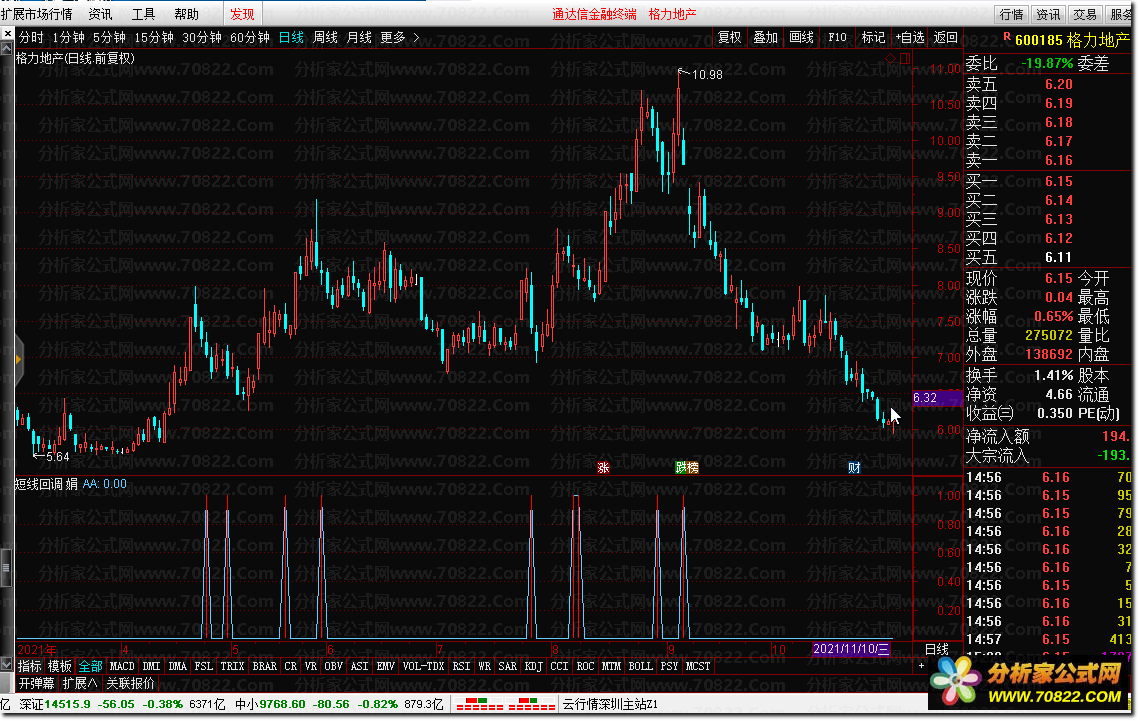The width and height of the screenshot is (1140, 721).
Task: Select the RSI indicator
Action: (461, 666)
